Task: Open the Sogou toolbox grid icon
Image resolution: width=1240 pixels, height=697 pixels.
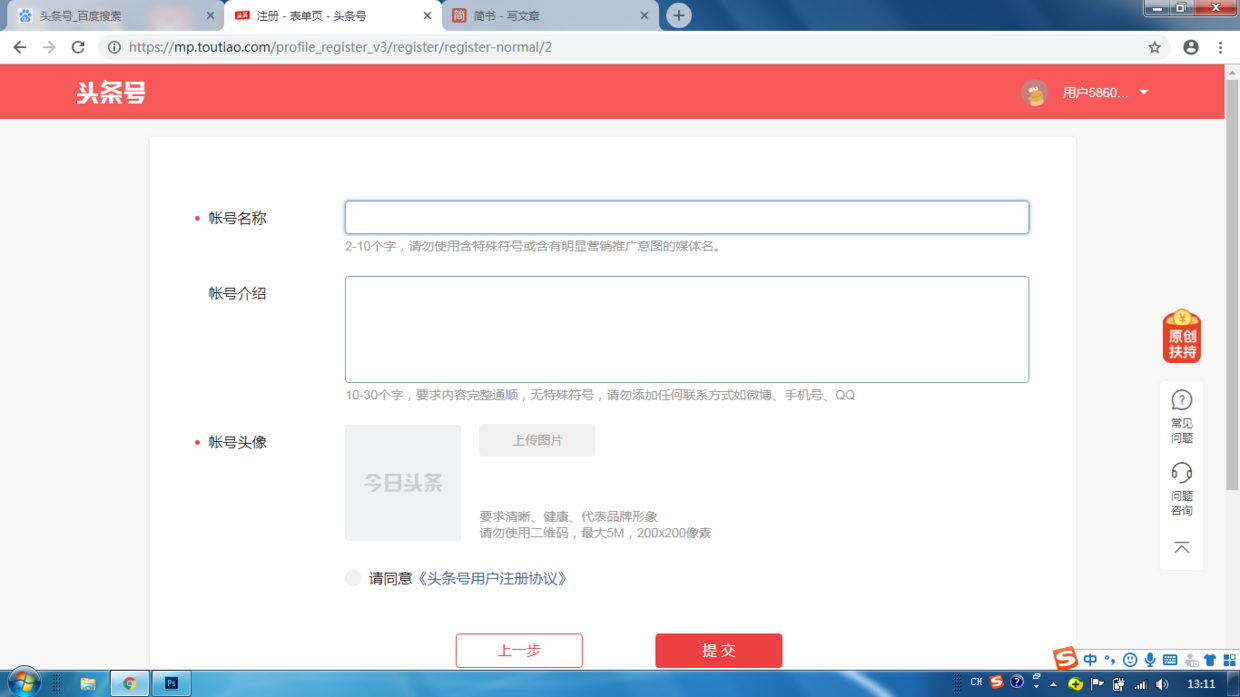Action: (x=1230, y=660)
